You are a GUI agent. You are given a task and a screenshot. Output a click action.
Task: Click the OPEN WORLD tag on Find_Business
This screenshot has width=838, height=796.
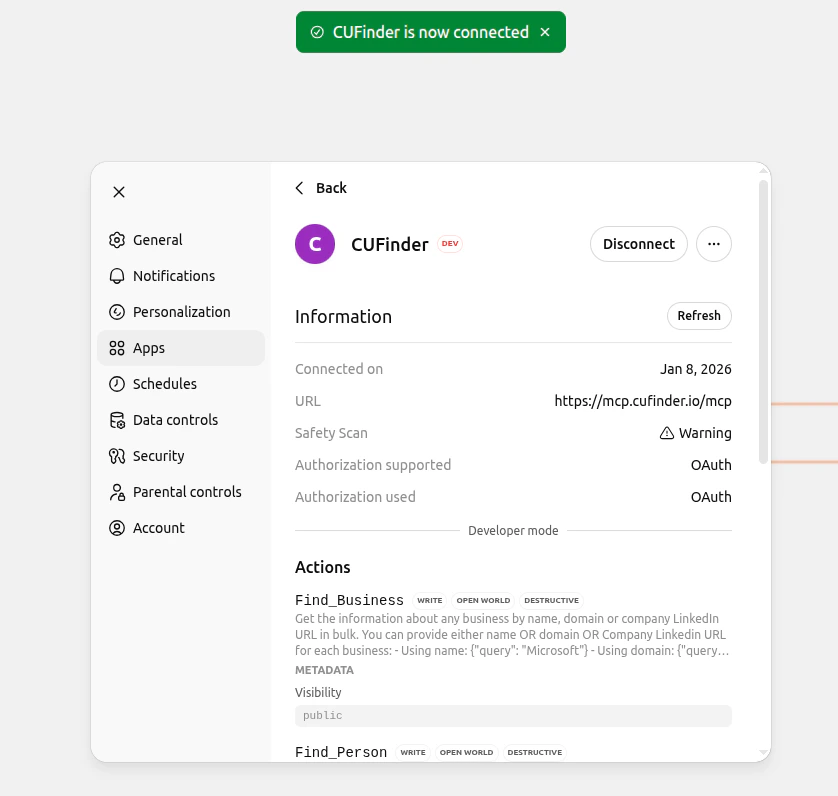(x=483, y=600)
